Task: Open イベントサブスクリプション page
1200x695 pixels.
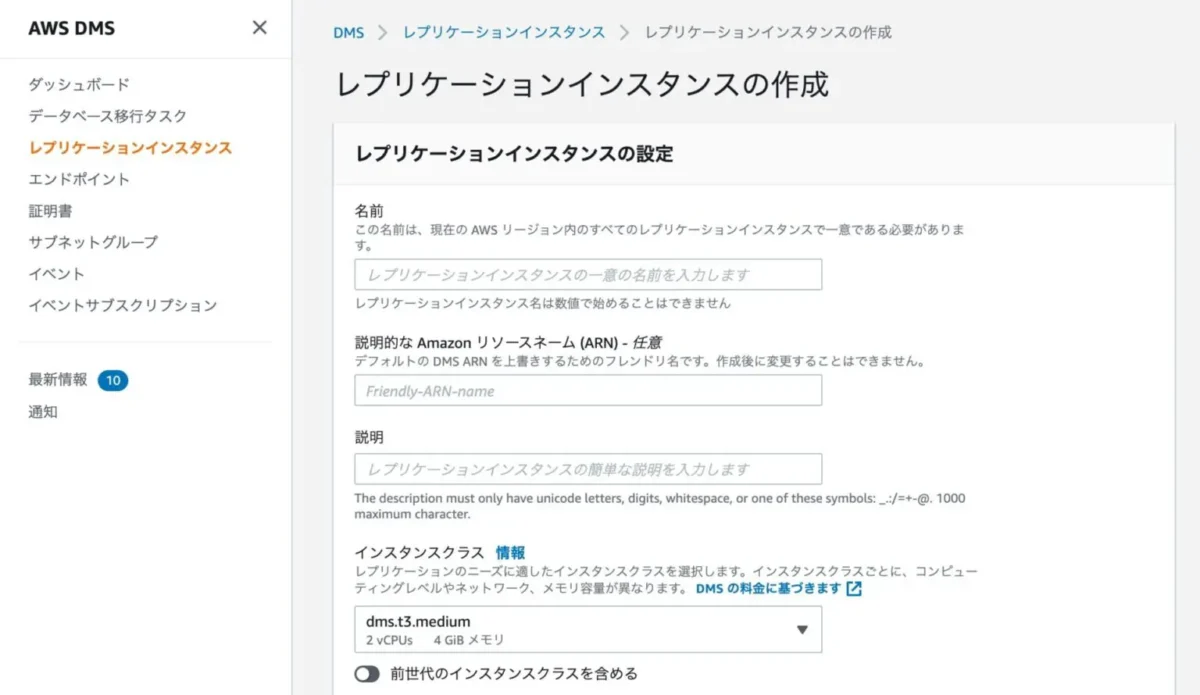Action: click(x=122, y=305)
